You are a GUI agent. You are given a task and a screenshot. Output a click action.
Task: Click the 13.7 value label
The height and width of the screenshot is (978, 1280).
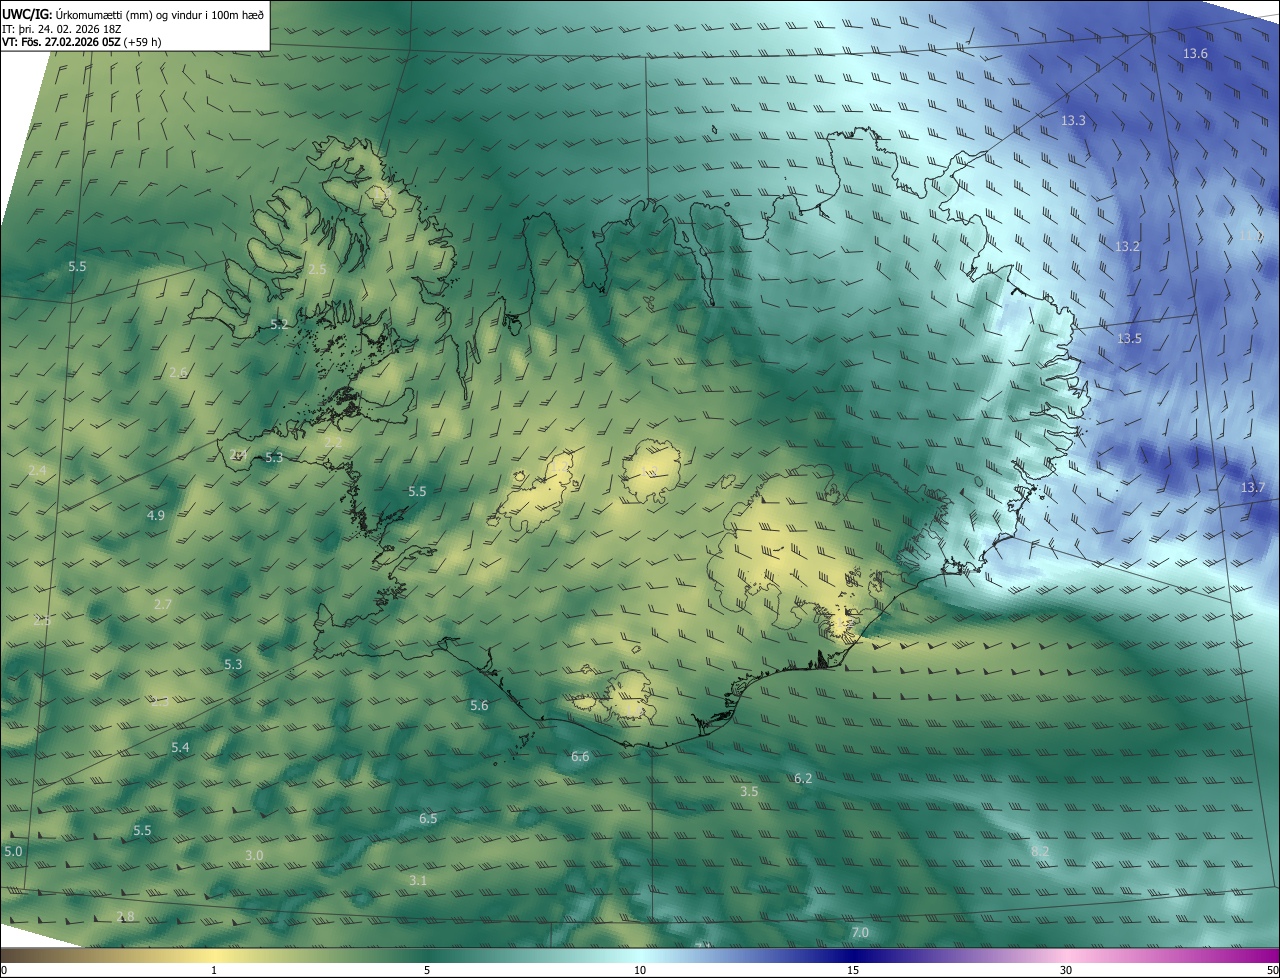point(1253,487)
